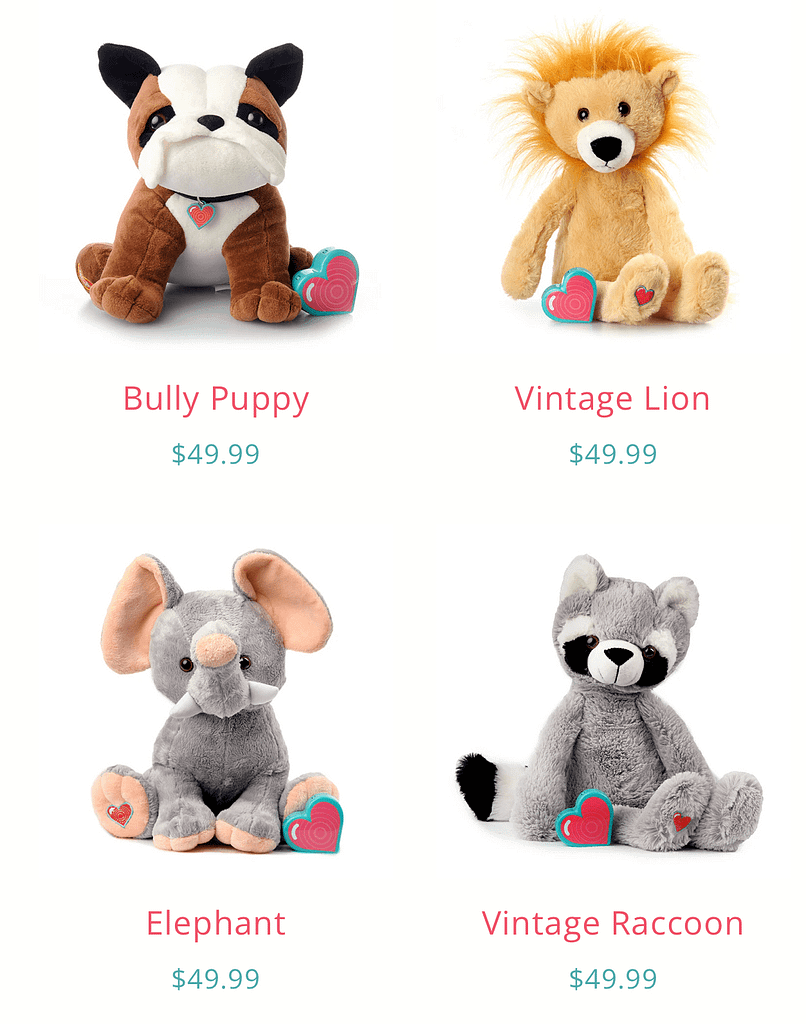Open the Vintage Lion product image

[612, 176]
